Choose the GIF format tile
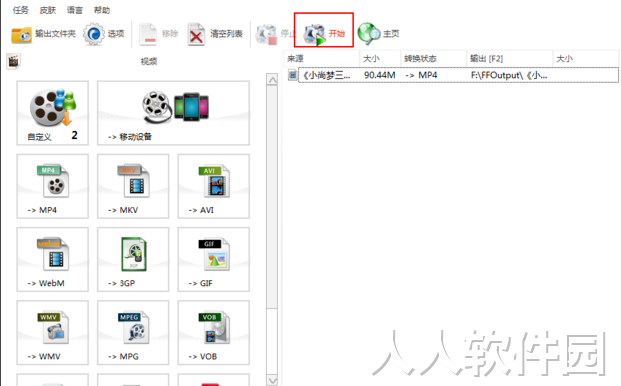The width and height of the screenshot is (621, 386). (x=214, y=260)
